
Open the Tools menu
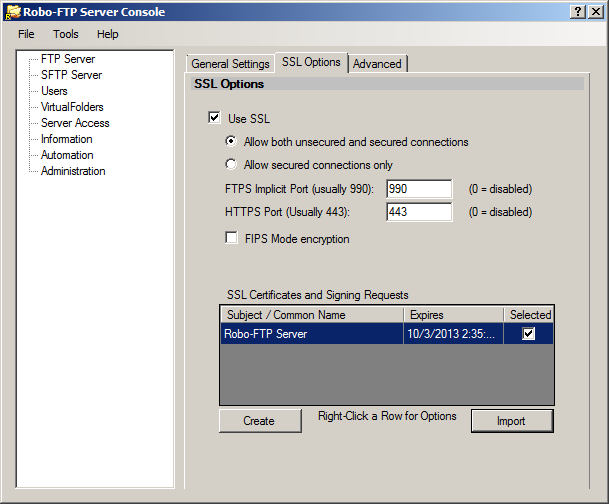pos(66,34)
